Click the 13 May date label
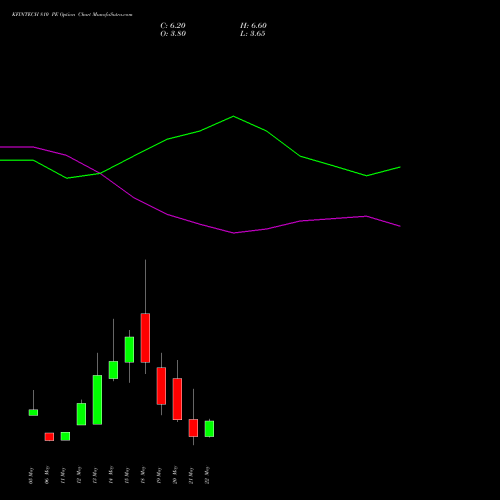500x500 pixels. coord(95,476)
